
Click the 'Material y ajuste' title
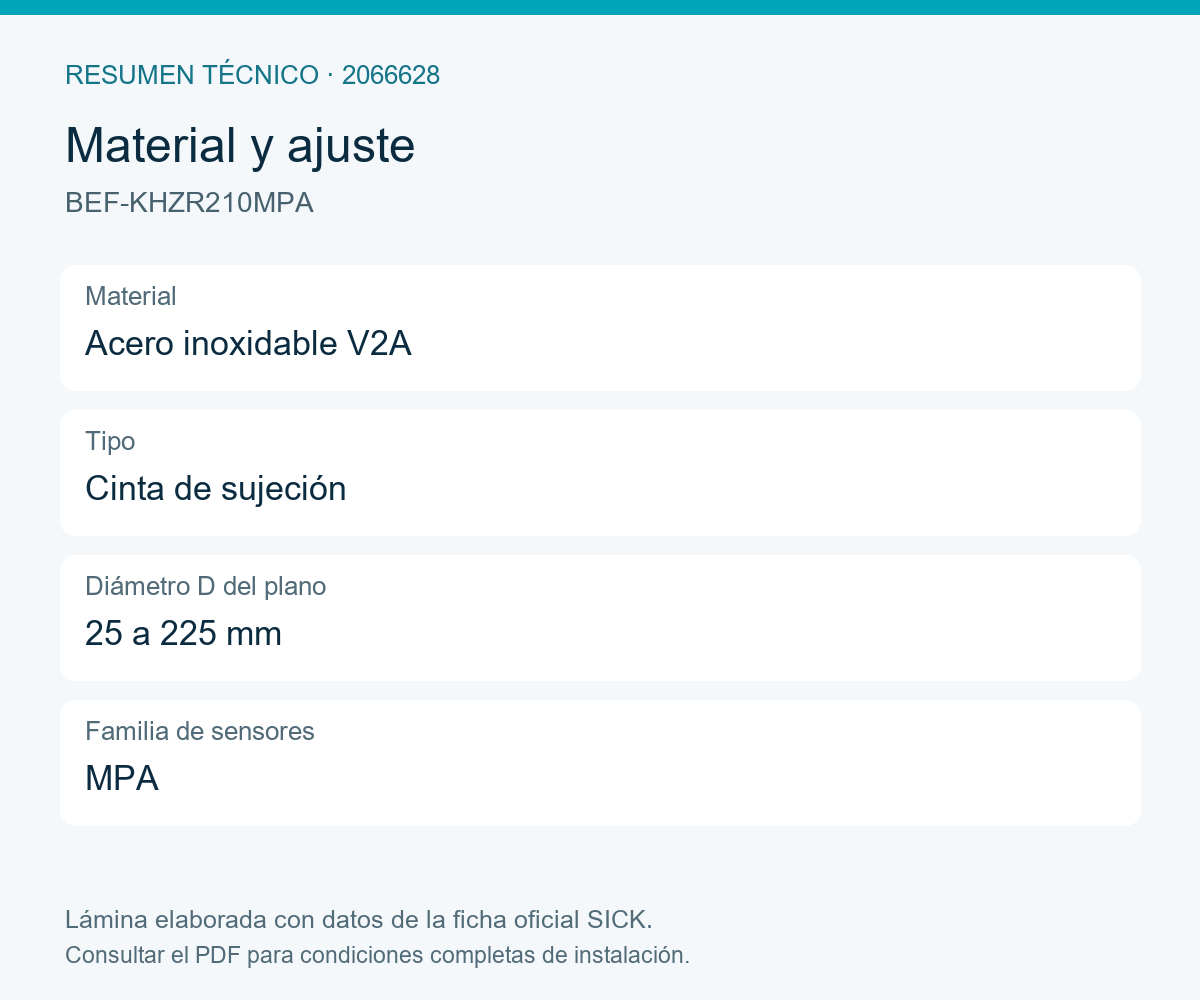[x=240, y=146]
